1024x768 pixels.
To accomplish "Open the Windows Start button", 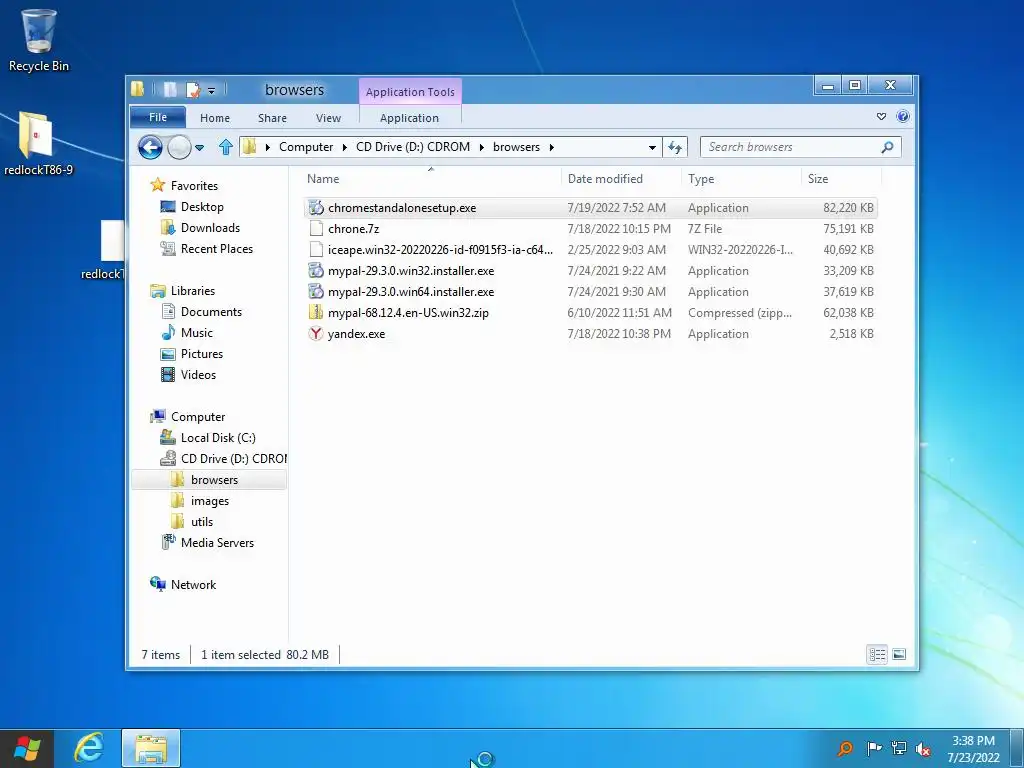I will (27, 748).
